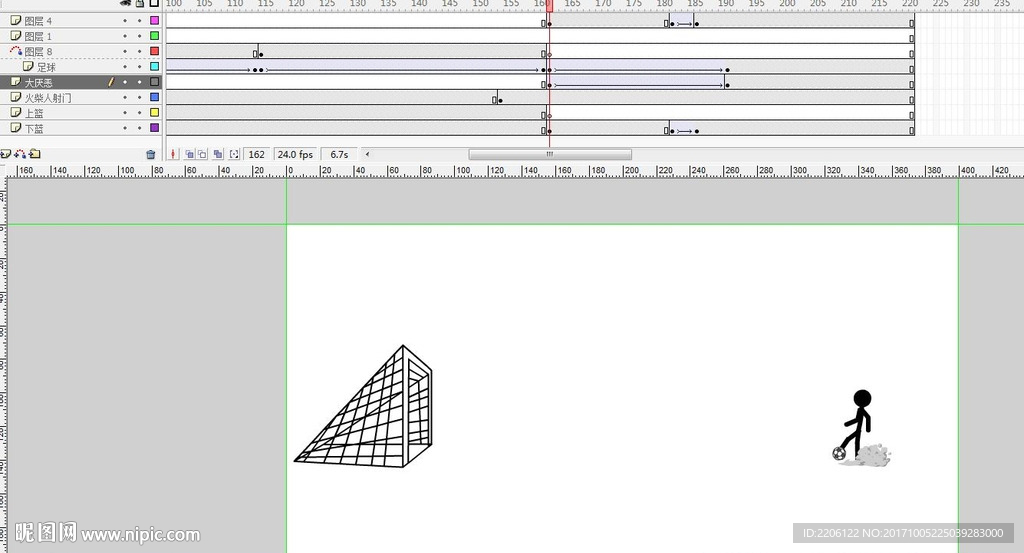Click the lock column header icon

140,3
